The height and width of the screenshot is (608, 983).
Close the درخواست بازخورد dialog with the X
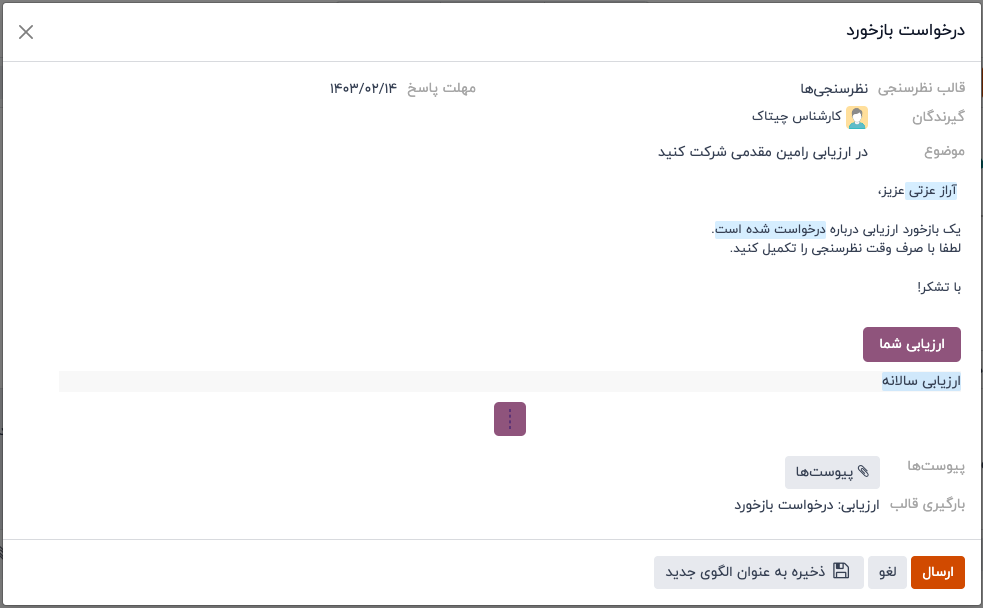[x=26, y=32]
